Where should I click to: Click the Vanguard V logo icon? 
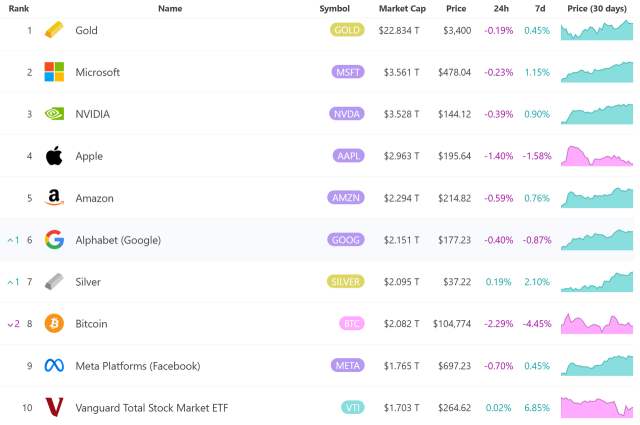point(54,407)
